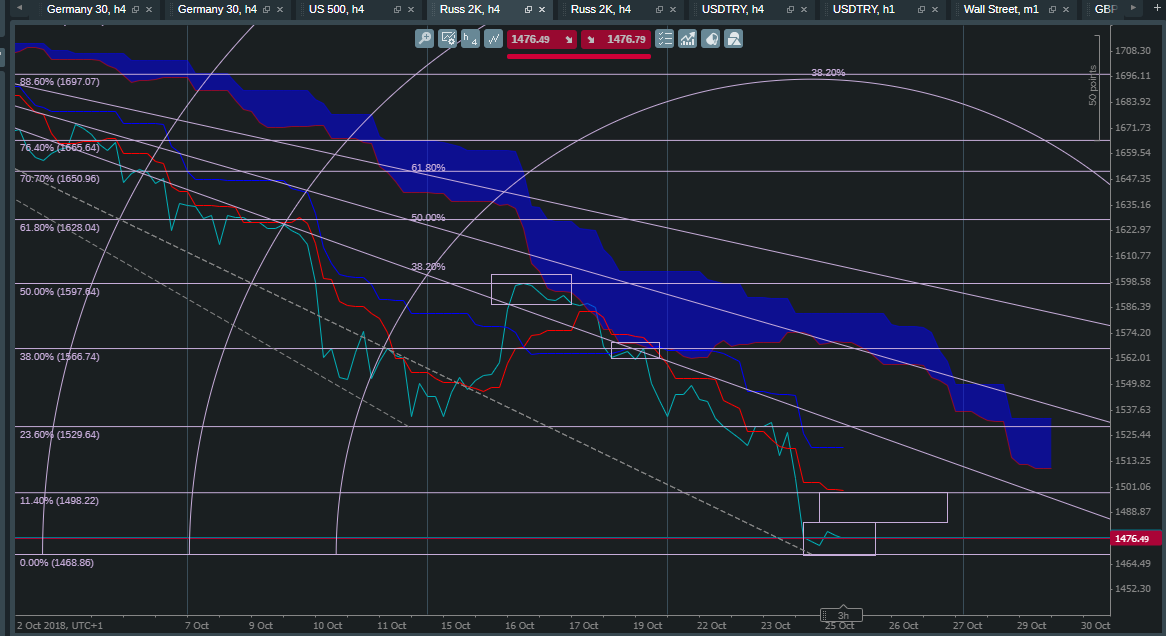
Task: Switch to the USDTRY, h1 tab
Action: tap(863, 10)
